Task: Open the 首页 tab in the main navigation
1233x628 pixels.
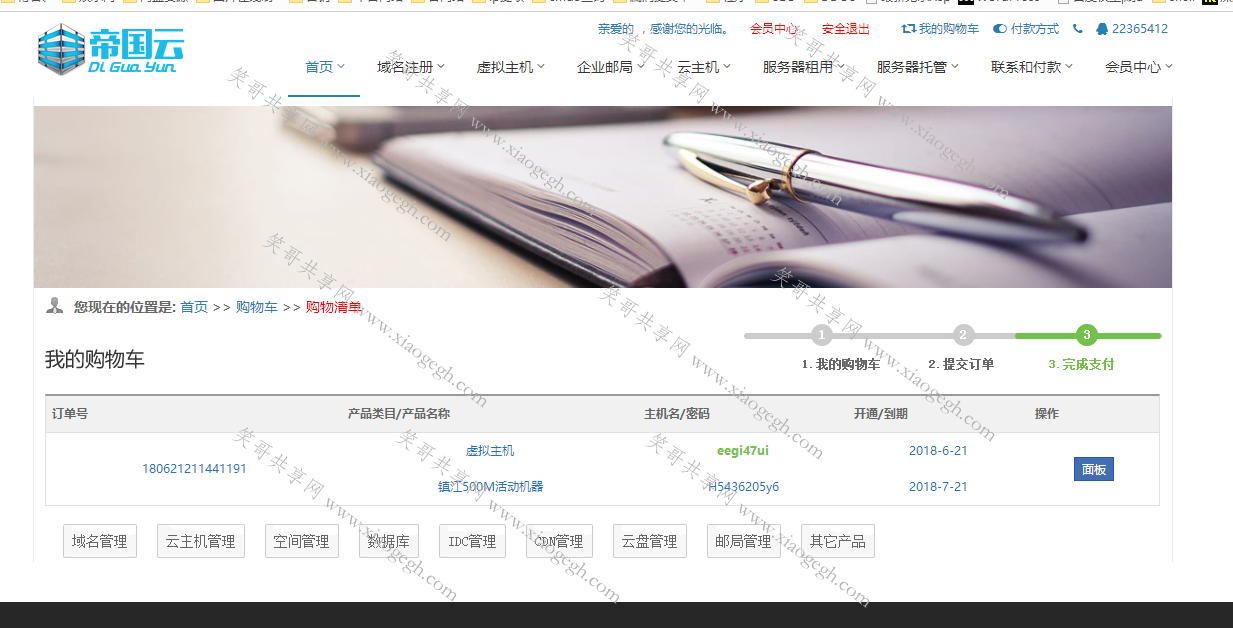Action: coord(324,67)
